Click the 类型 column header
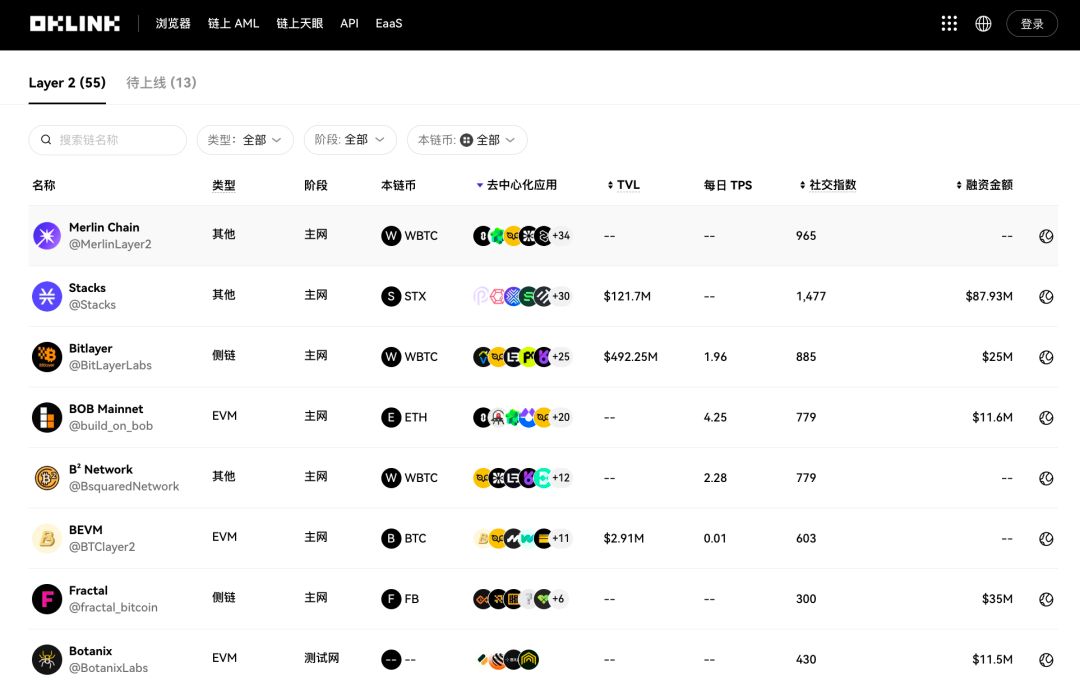The width and height of the screenshot is (1080, 686). point(224,185)
